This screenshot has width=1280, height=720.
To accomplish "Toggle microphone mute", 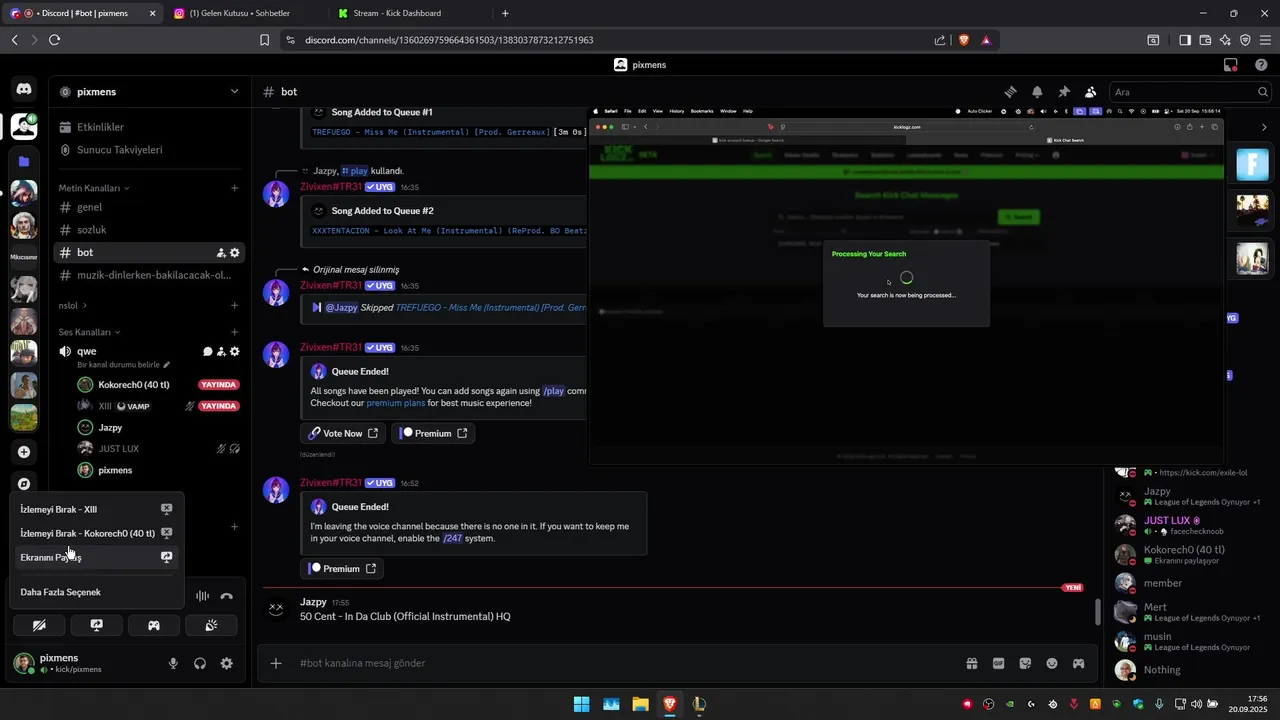I will [x=173, y=663].
